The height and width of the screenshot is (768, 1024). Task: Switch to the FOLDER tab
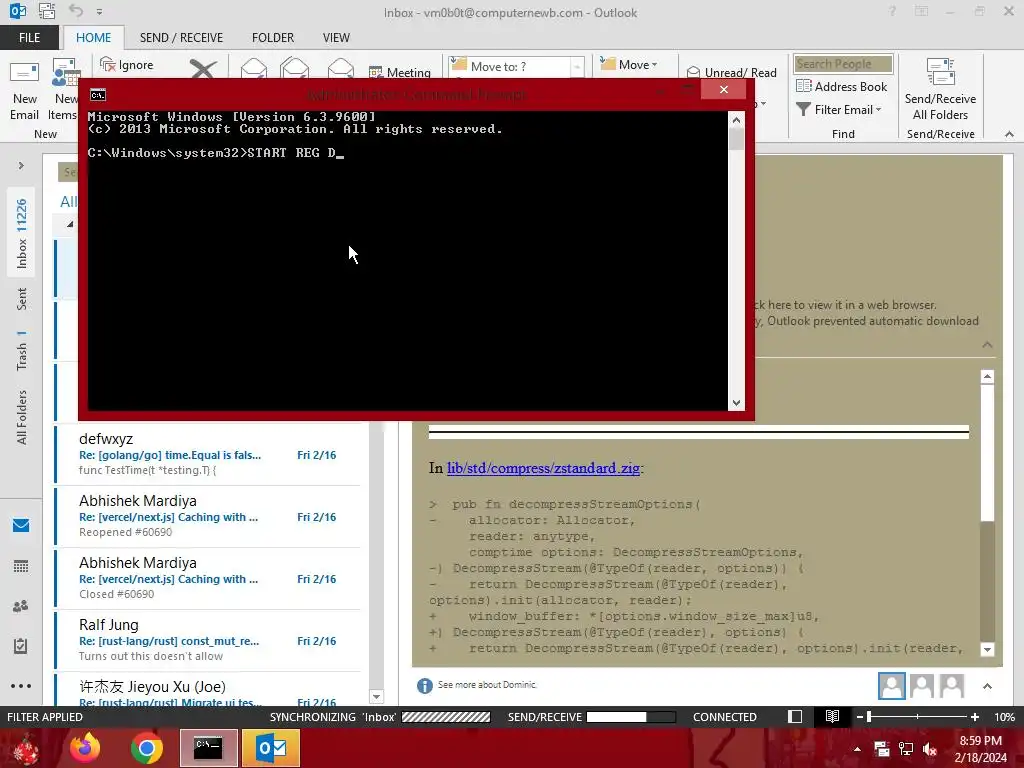(x=273, y=37)
